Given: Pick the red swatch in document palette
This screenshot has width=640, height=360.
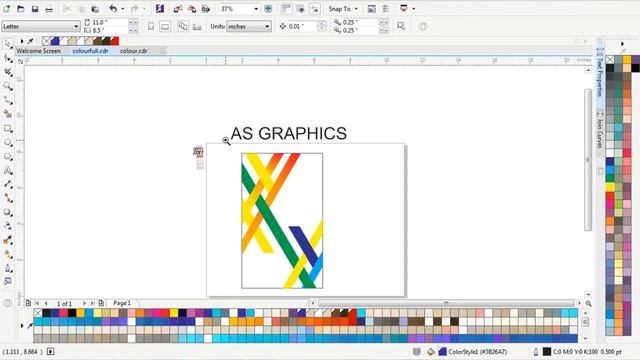Looking at the screenshot, I should [x=115, y=41].
